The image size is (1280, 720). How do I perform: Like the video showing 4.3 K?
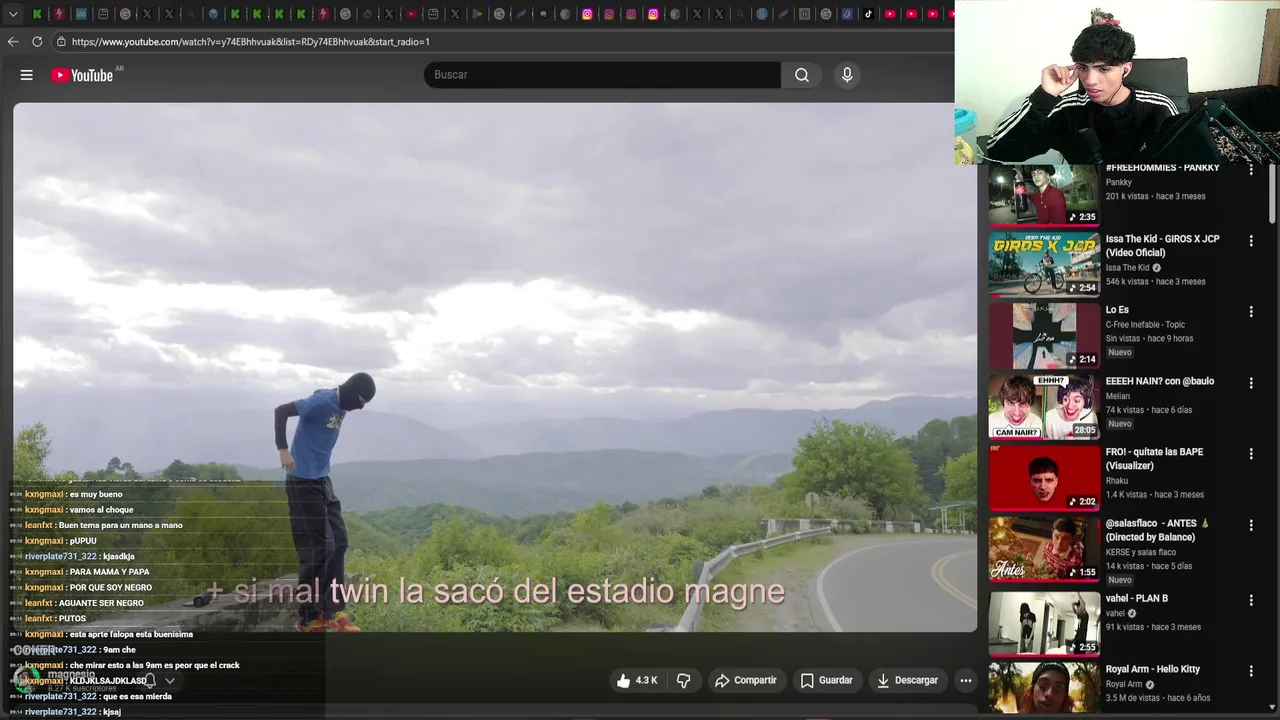point(637,680)
